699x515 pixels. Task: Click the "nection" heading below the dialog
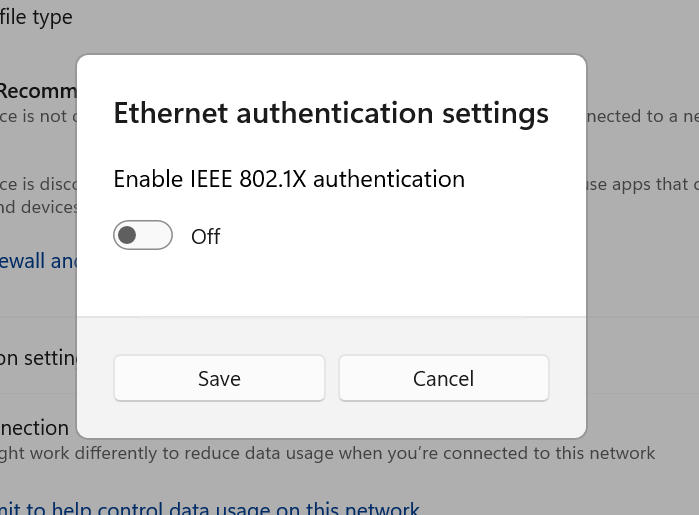click(35, 428)
